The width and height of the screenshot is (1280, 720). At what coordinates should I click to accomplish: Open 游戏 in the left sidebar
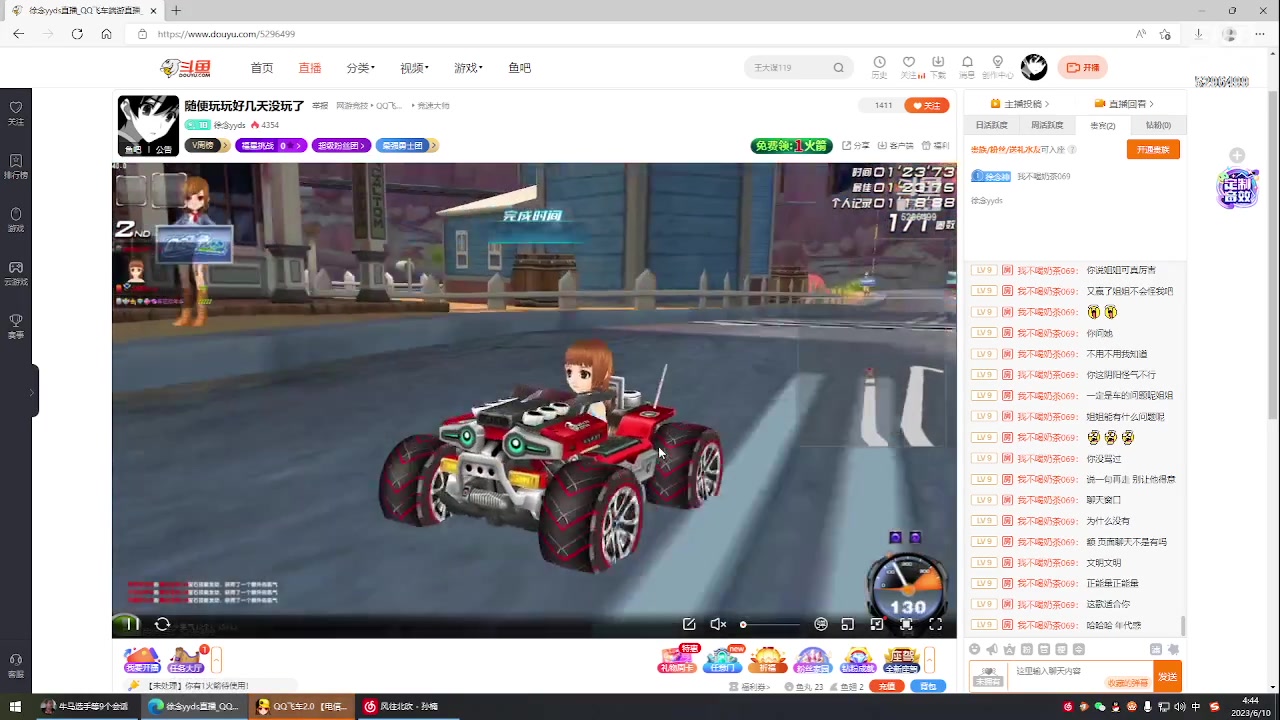(16, 219)
